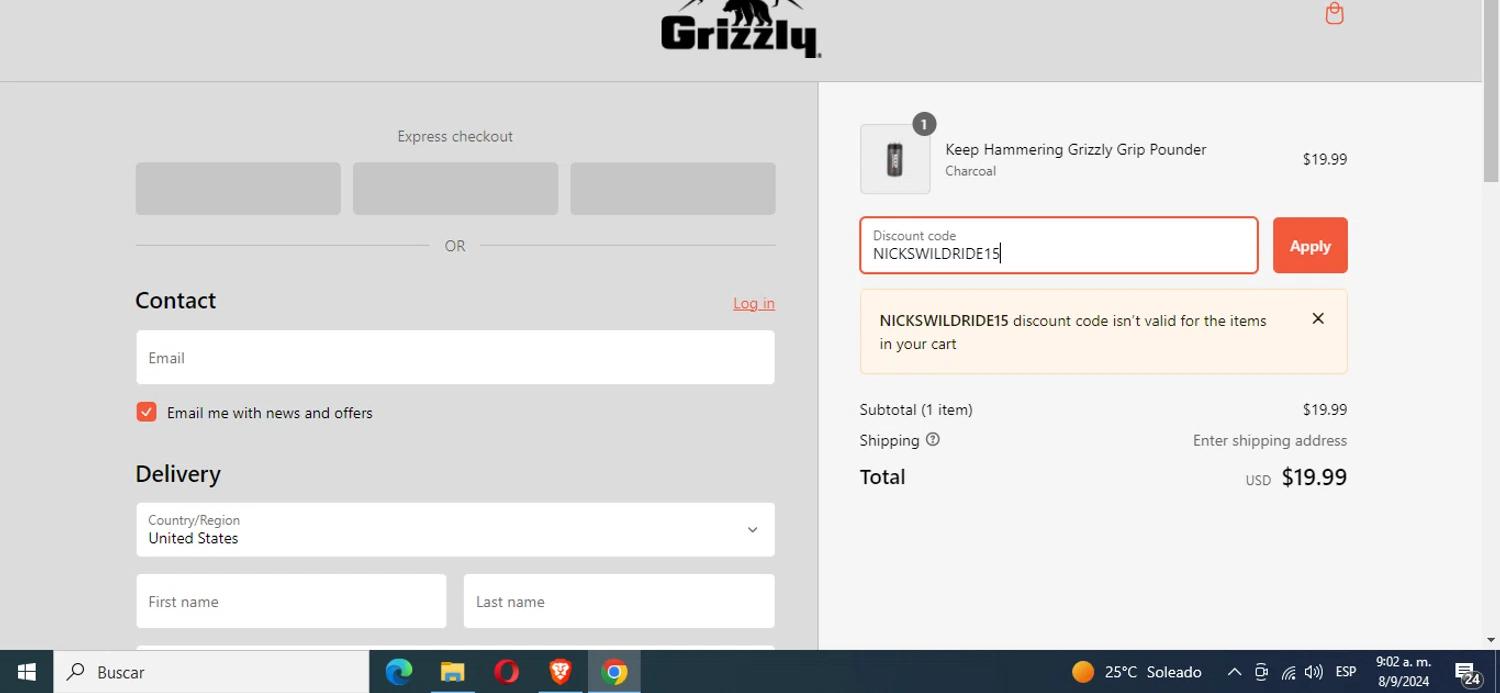Launch Opera browser from the taskbar
The height and width of the screenshot is (693, 1500).
coord(507,672)
